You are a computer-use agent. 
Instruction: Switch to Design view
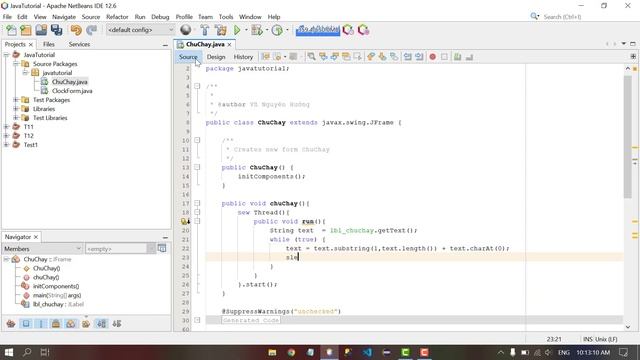pyautogui.click(x=216, y=57)
